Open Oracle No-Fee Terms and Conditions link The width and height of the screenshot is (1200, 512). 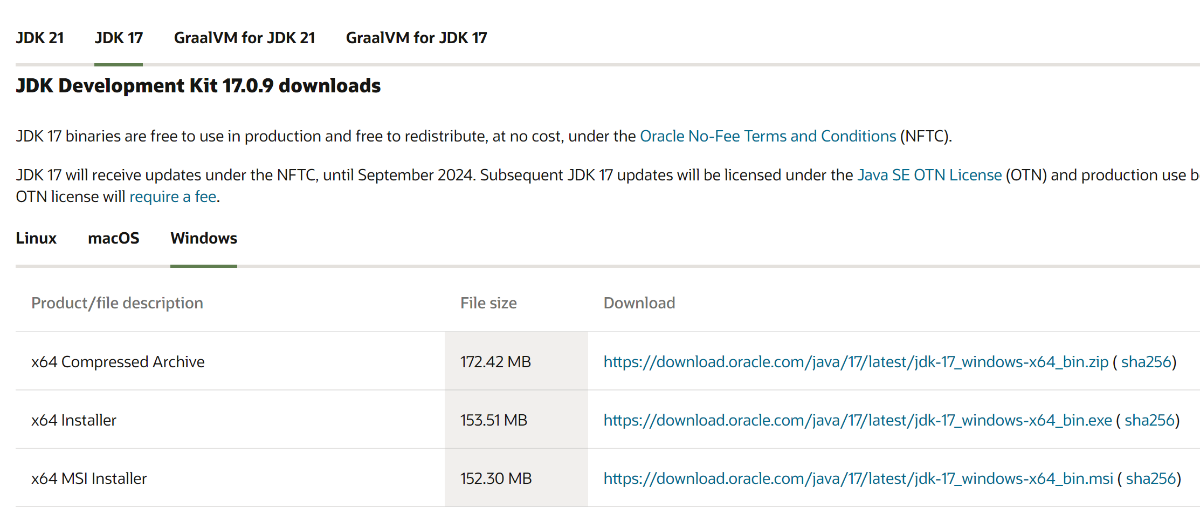[768, 136]
